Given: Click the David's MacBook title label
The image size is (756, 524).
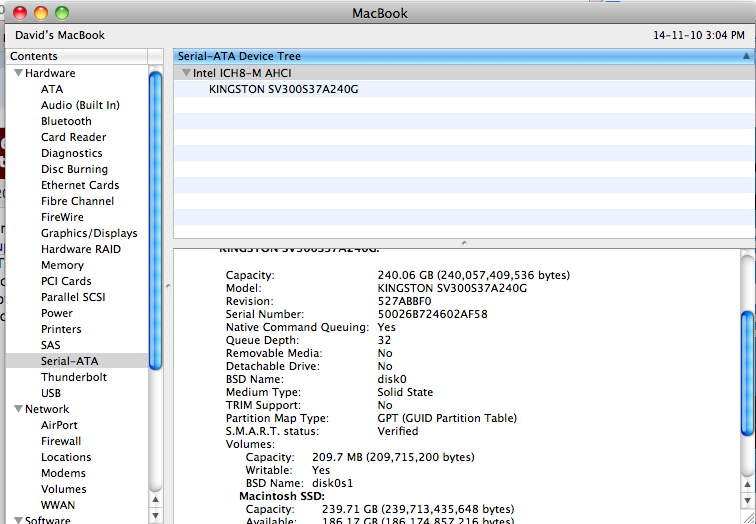Looking at the screenshot, I should (x=60, y=35).
